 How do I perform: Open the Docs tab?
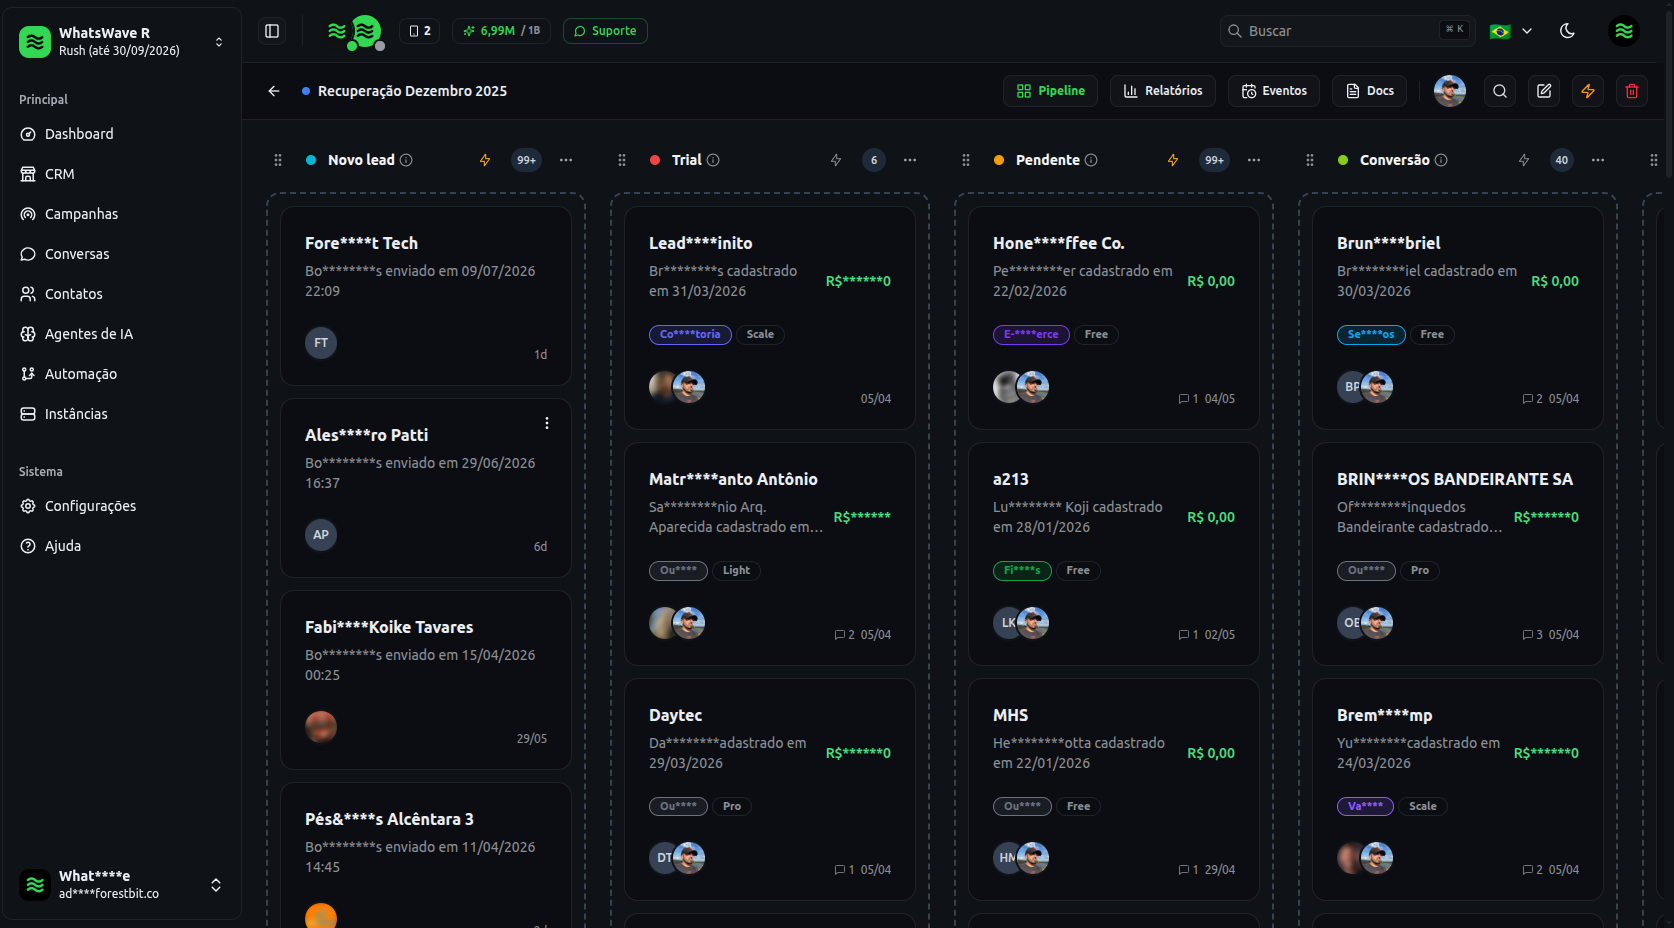click(1369, 91)
